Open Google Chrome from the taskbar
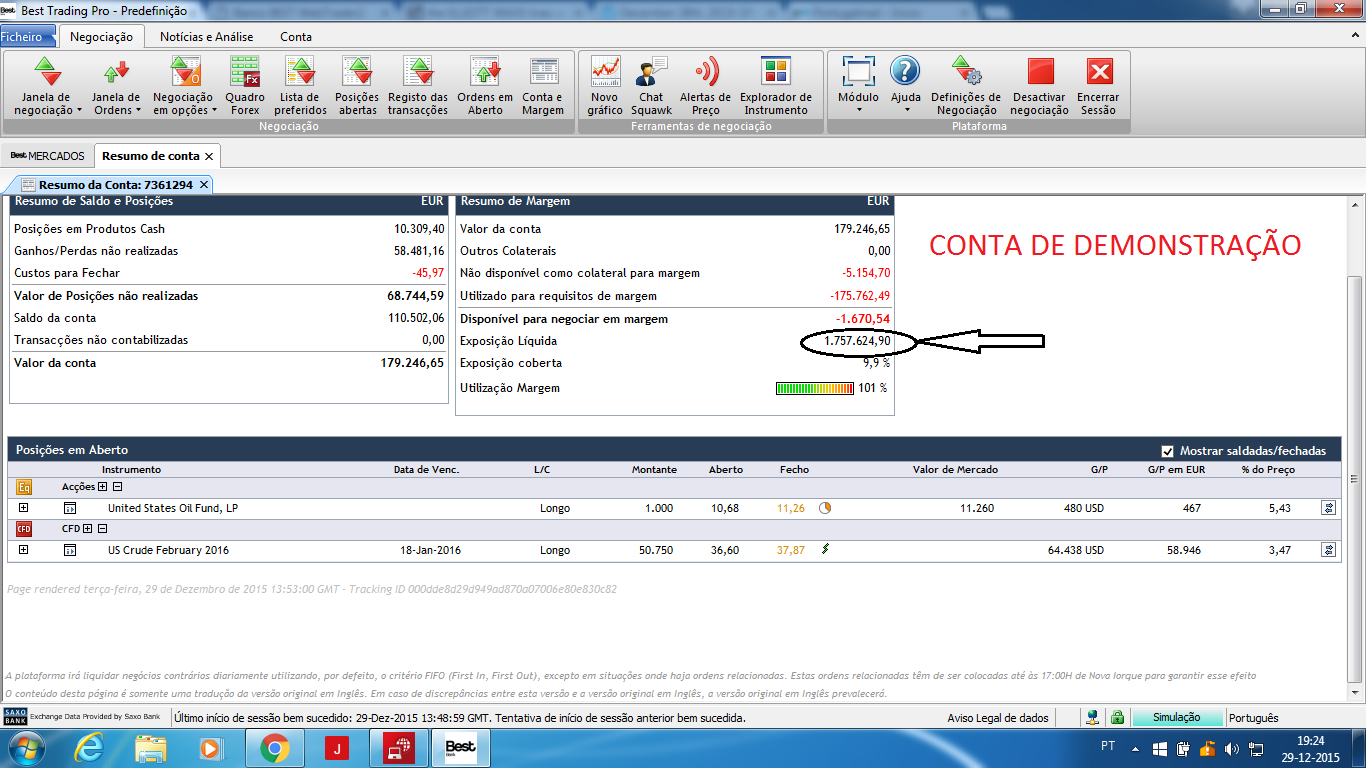This screenshot has height=768, width=1366. 275,747
